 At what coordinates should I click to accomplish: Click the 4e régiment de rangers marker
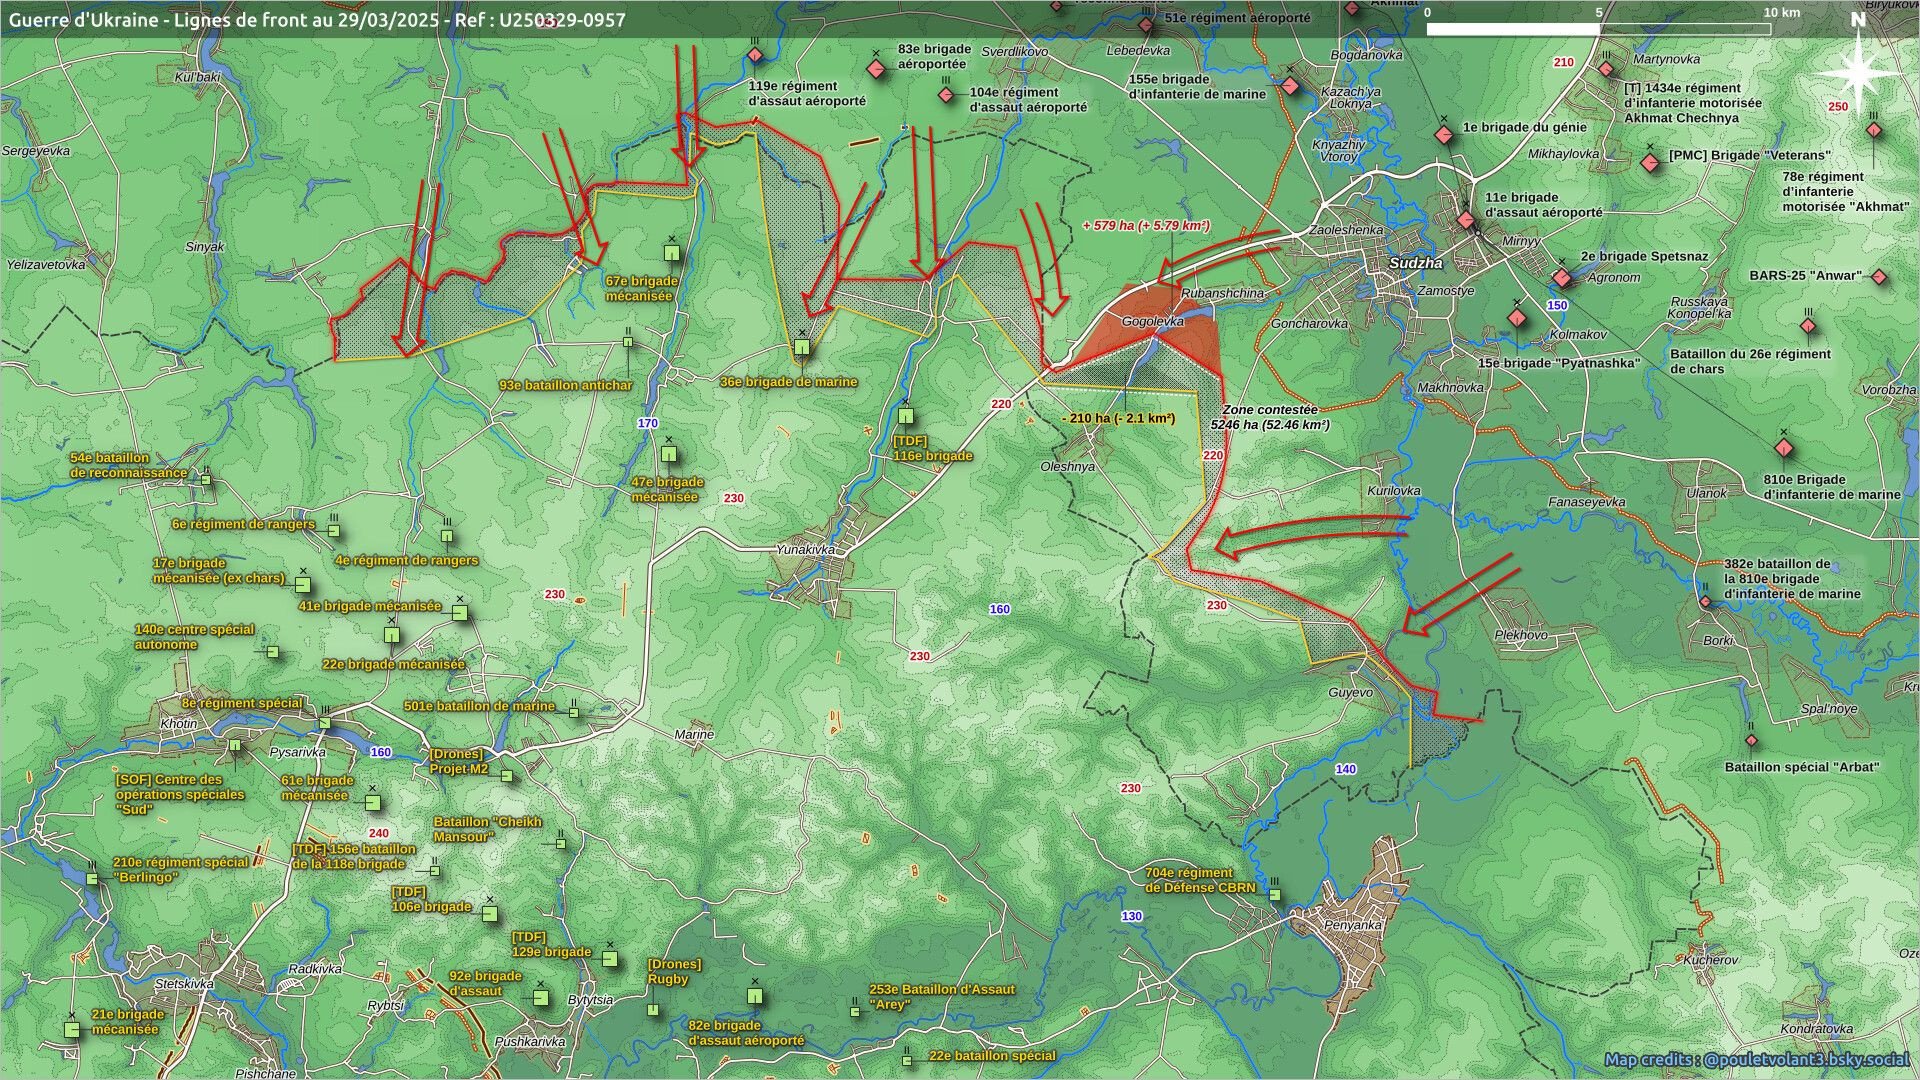tap(447, 535)
